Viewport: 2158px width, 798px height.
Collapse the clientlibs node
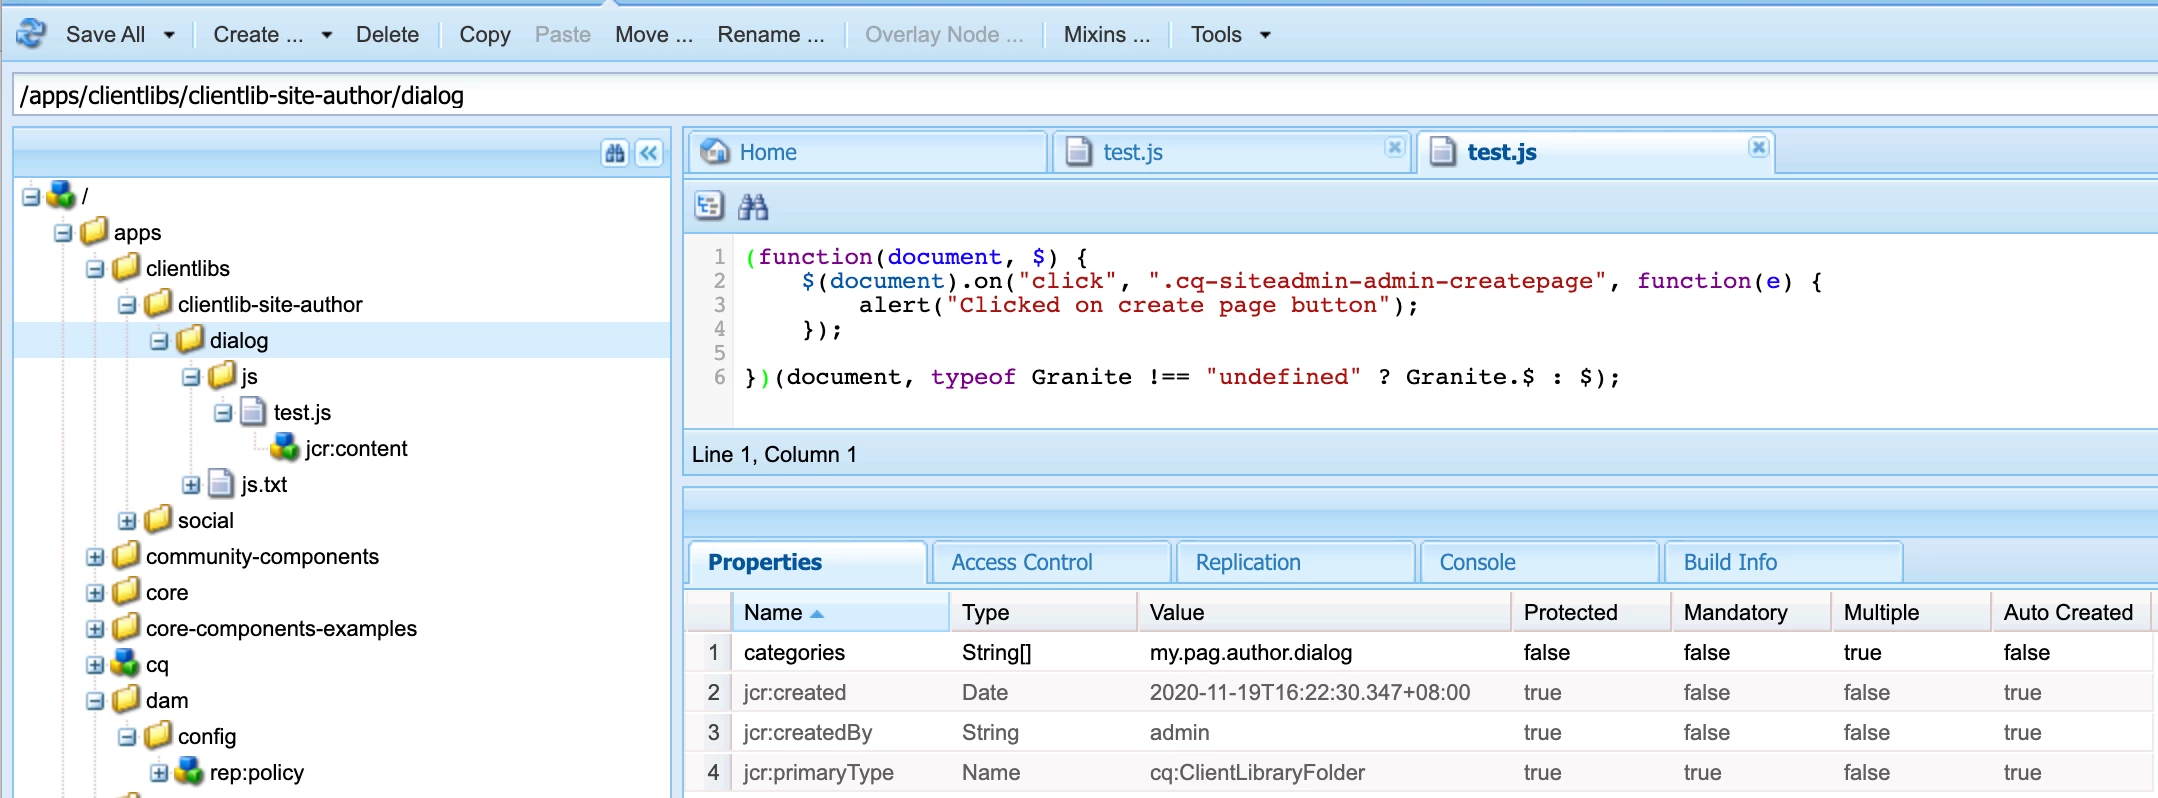[x=95, y=268]
